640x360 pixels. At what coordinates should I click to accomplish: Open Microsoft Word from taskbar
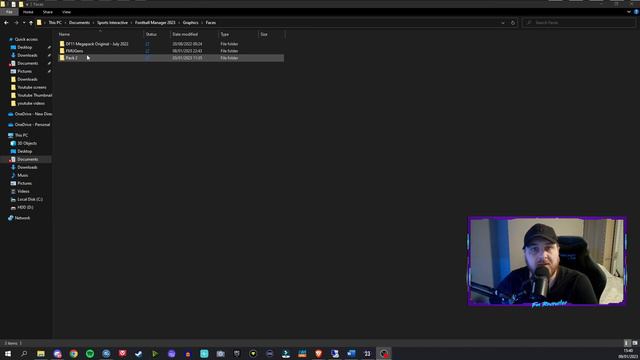(x=351, y=353)
